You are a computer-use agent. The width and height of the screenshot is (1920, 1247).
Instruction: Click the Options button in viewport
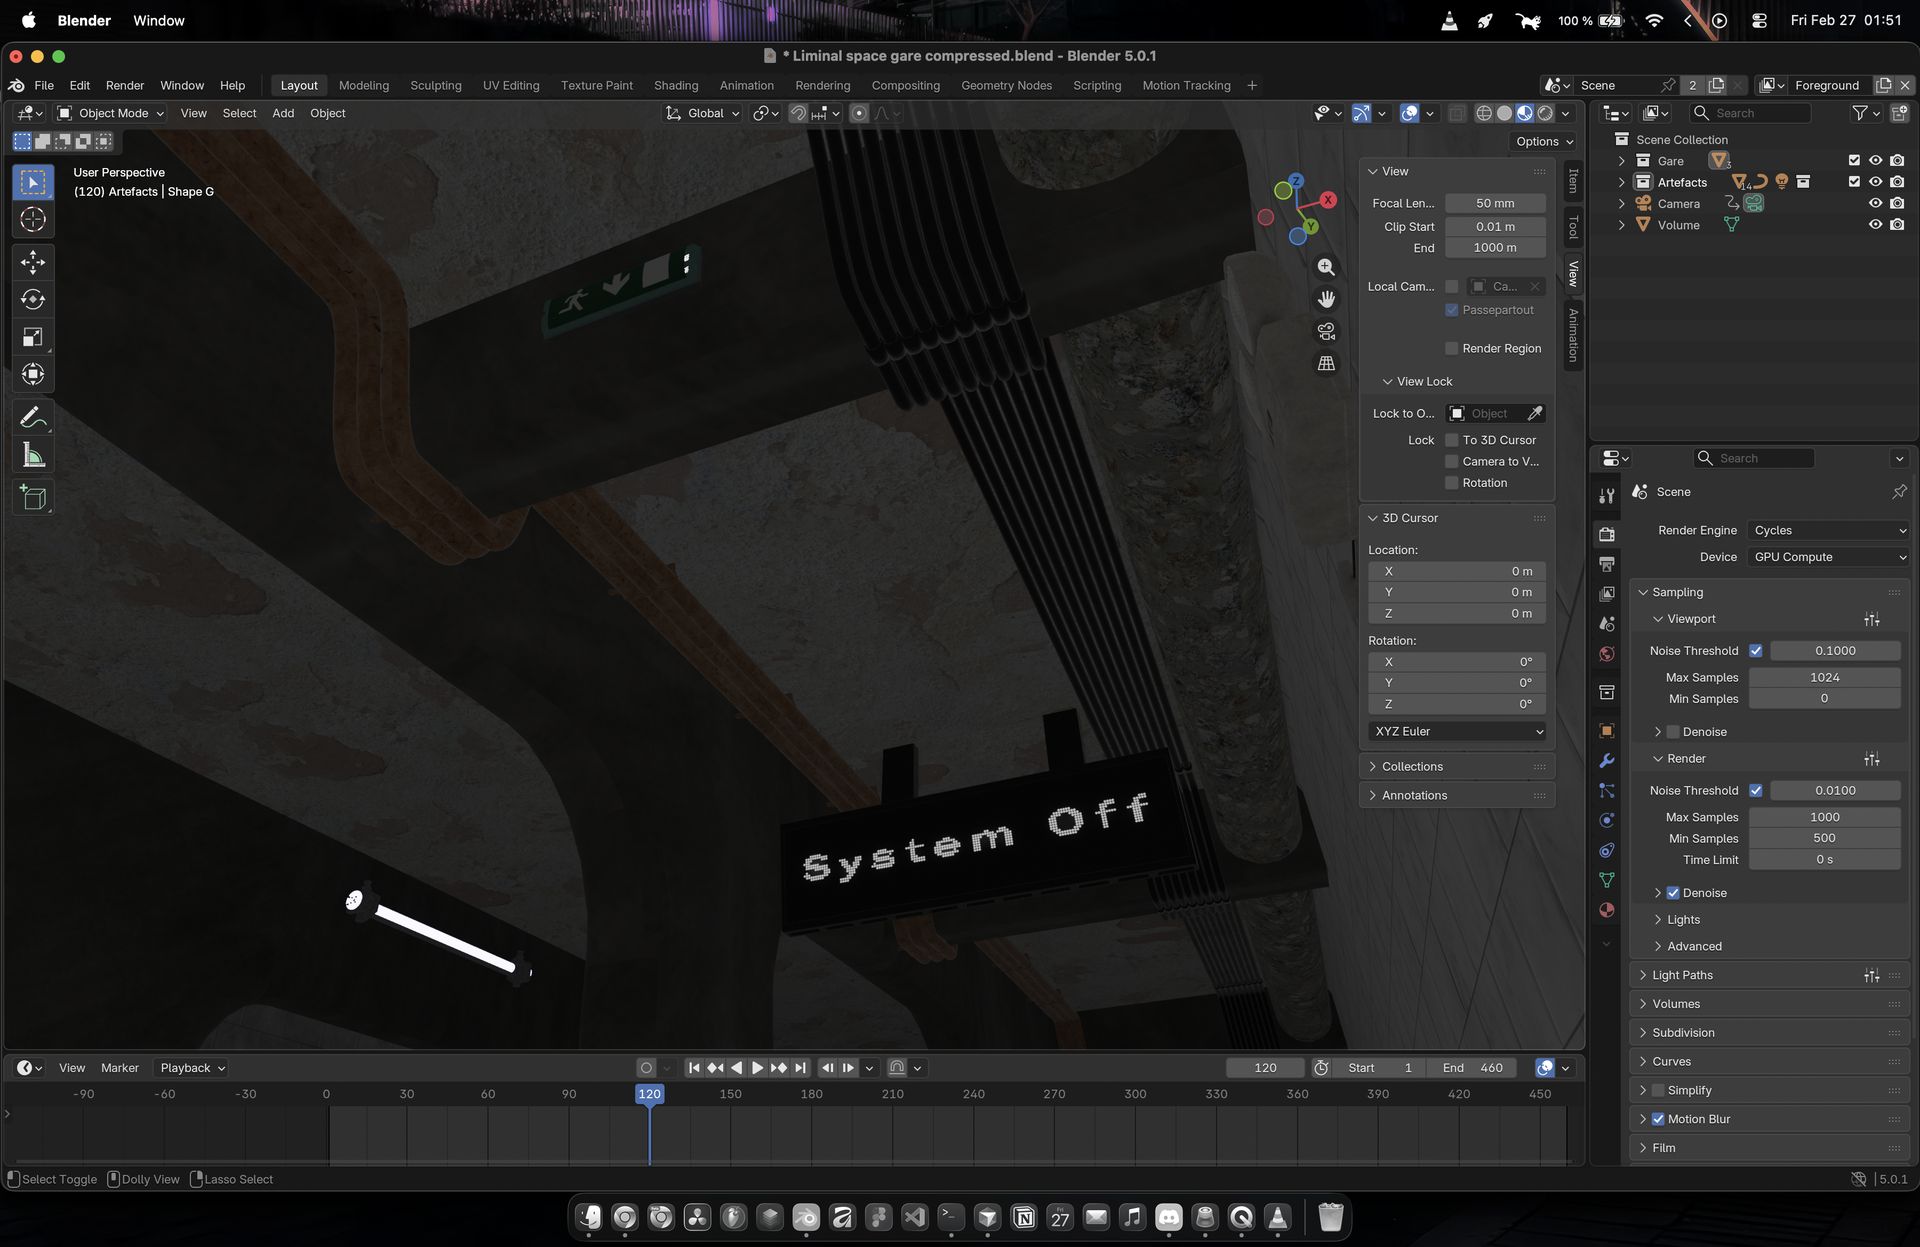pyautogui.click(x=1543, y=141)
